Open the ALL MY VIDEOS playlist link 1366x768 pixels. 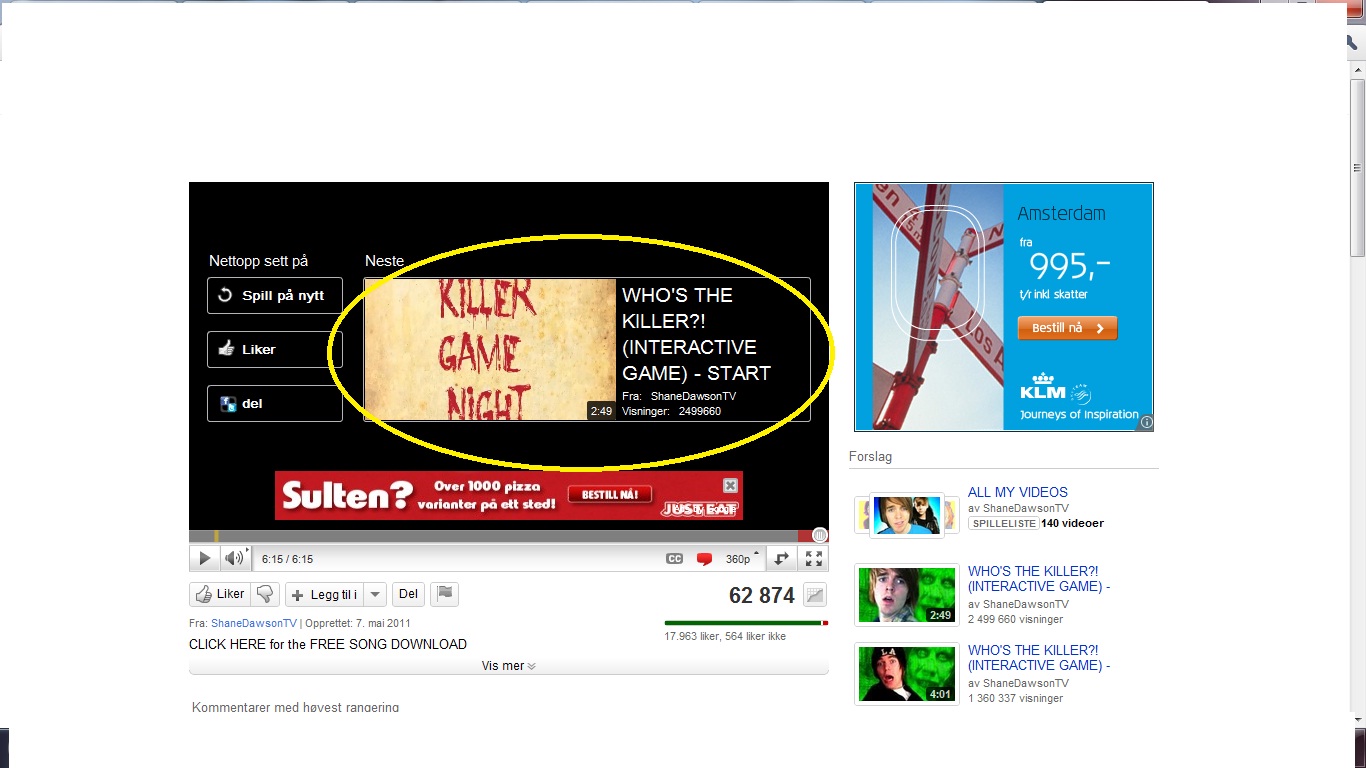[x=1018, y=492]
